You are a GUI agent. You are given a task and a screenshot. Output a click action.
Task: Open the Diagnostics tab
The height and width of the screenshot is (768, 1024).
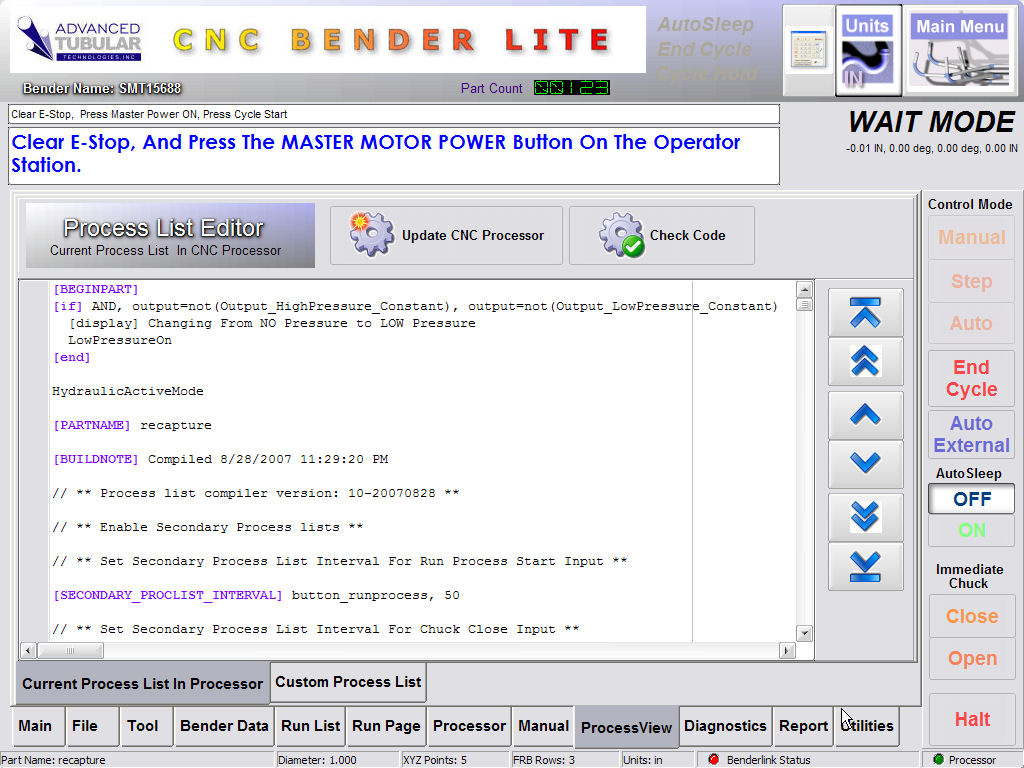725,726
